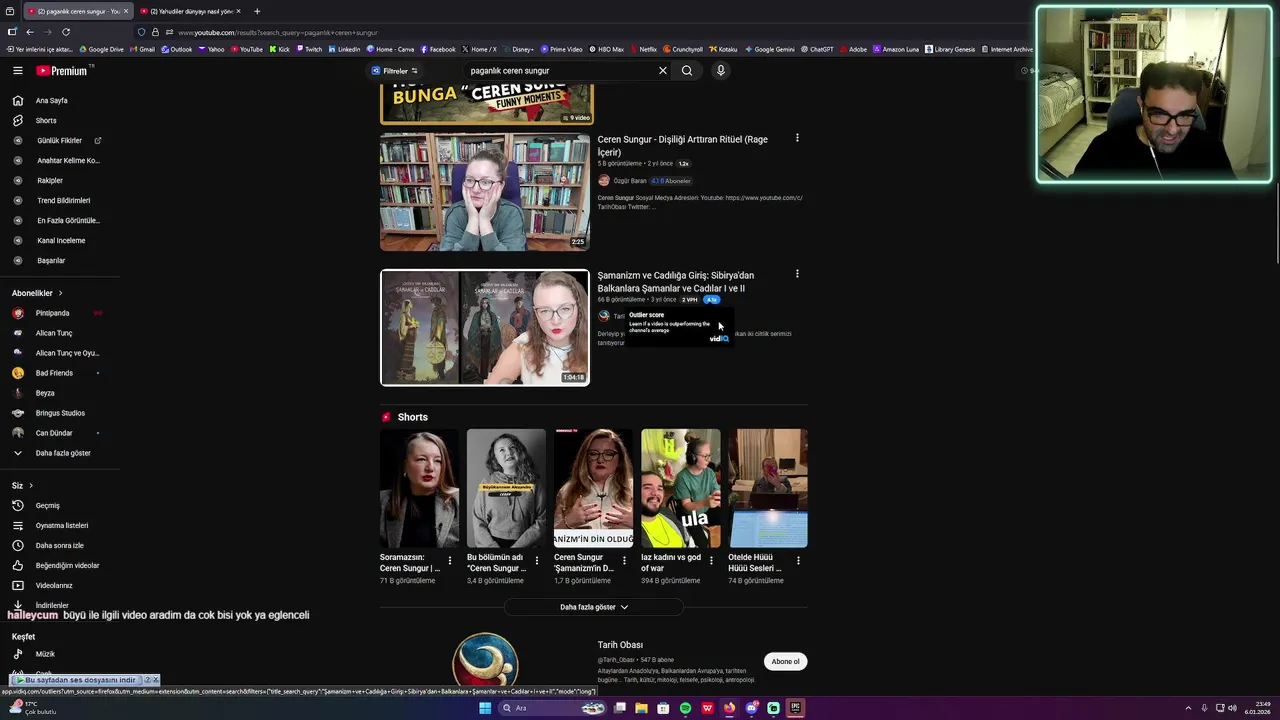The height and width of the screenshot is (720, 1280).
Task: Open the ChatGPT bookmark
Action: 817,49
